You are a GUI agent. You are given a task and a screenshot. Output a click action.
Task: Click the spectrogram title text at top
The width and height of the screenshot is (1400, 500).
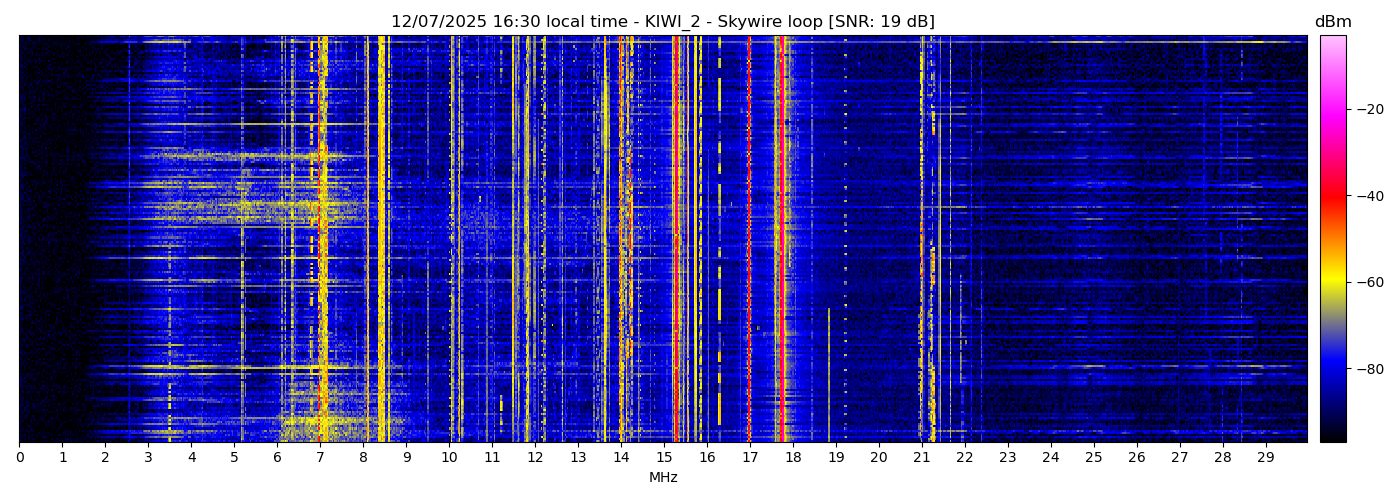click(x=662, y=22)
